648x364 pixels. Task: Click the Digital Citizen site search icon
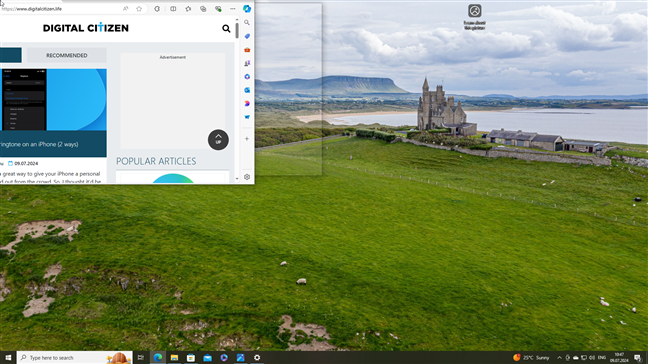coord(226,29)
